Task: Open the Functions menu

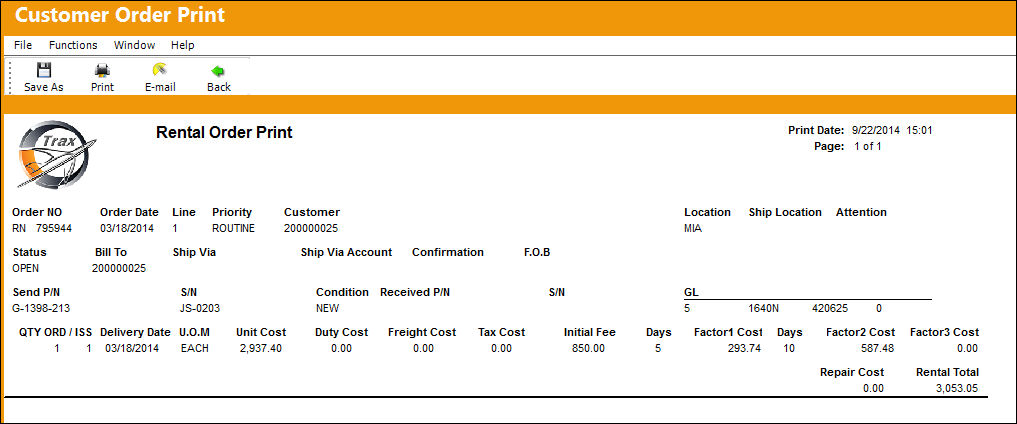Action: 73,45
